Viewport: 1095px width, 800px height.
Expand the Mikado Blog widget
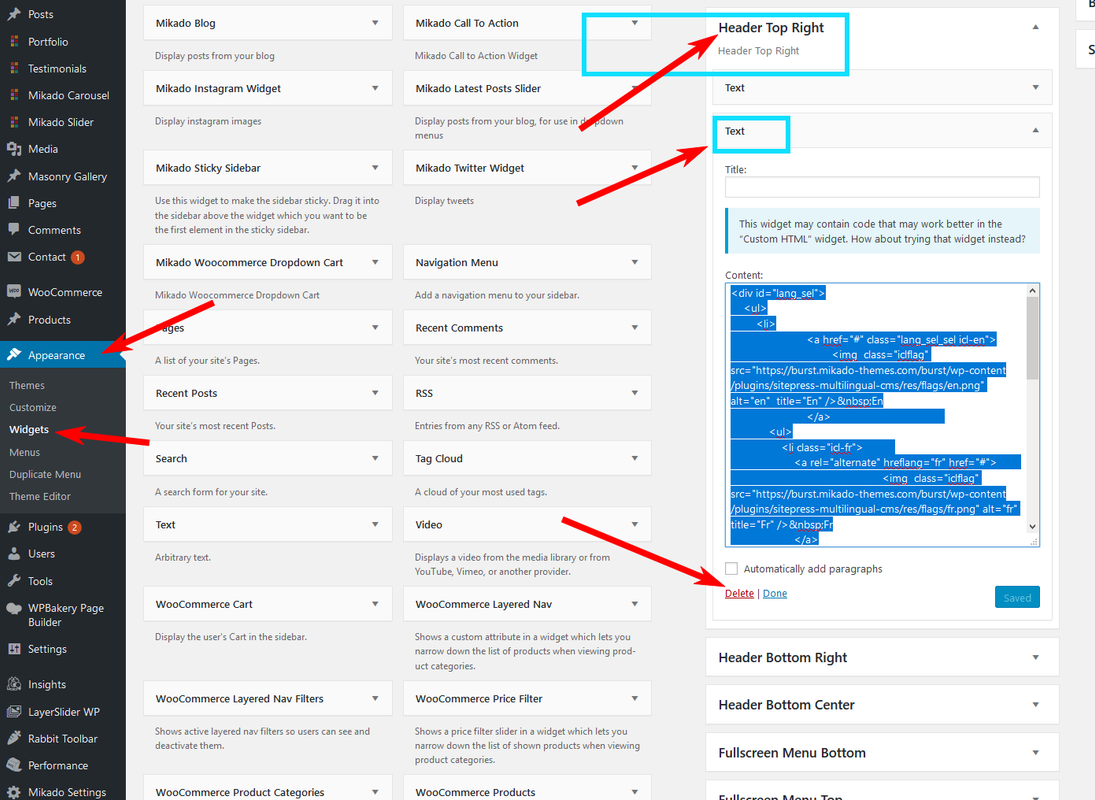375,23
